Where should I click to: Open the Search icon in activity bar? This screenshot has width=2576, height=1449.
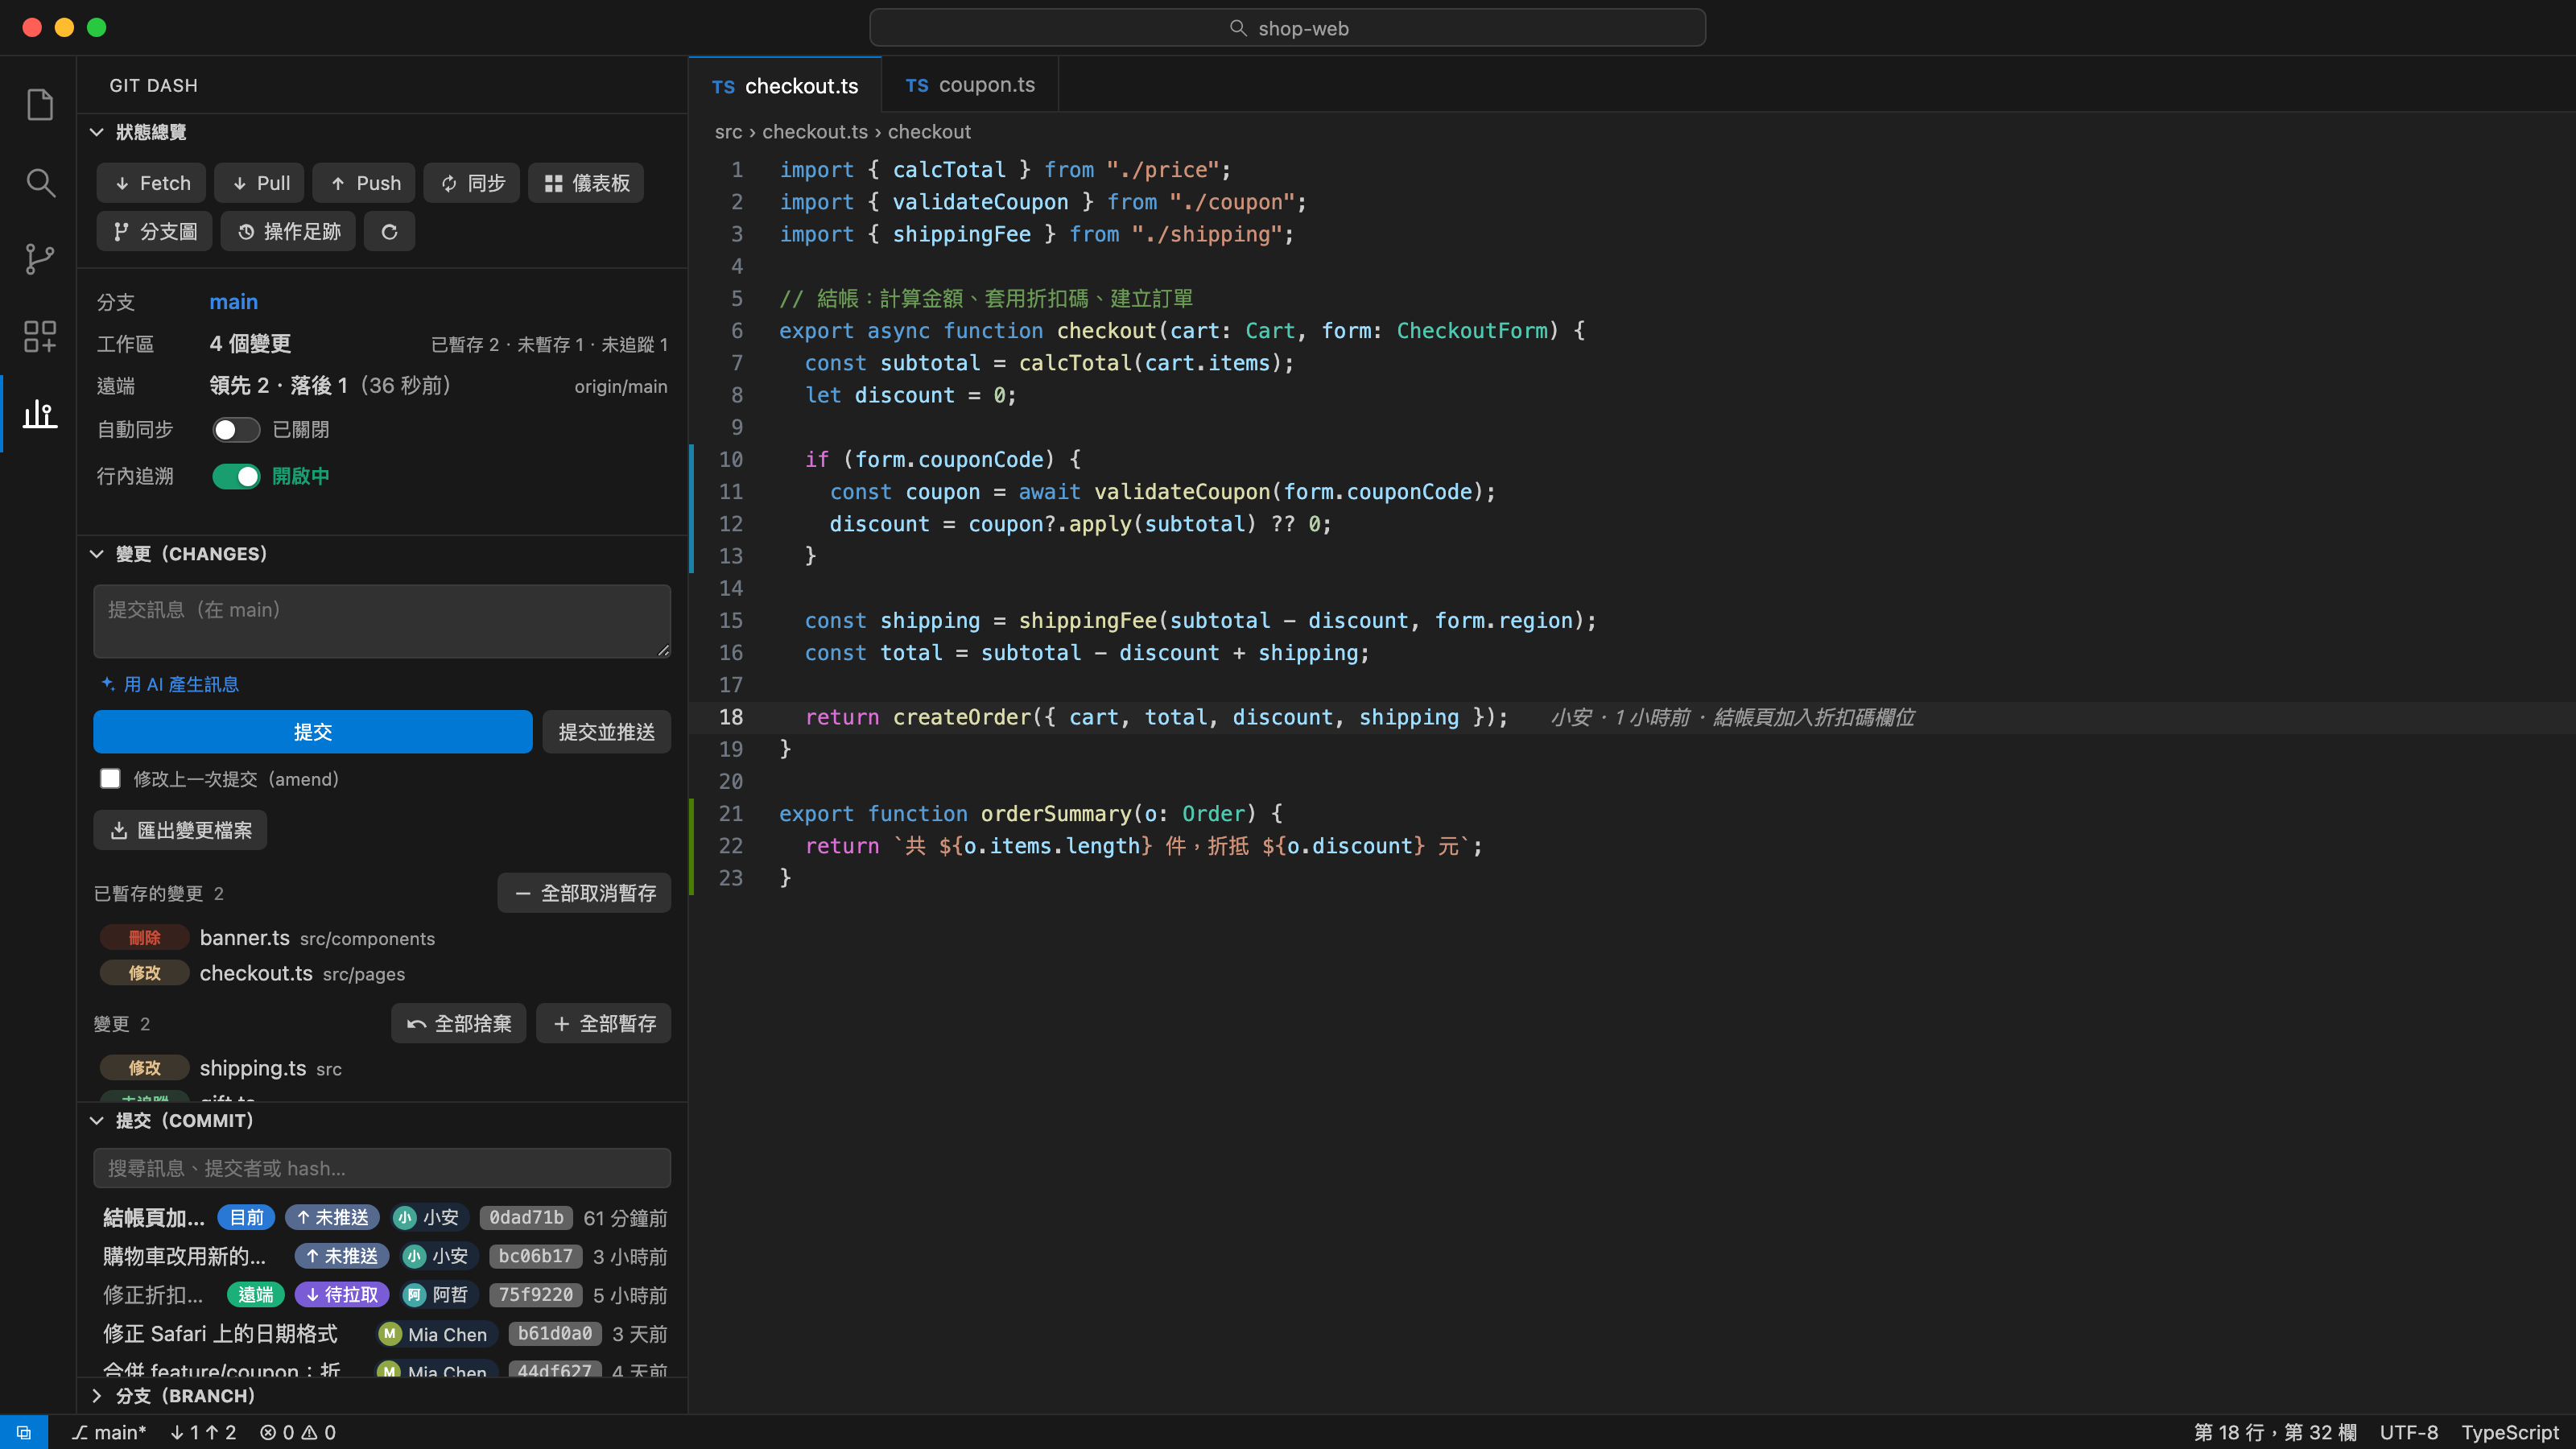[x=39, y=182]
